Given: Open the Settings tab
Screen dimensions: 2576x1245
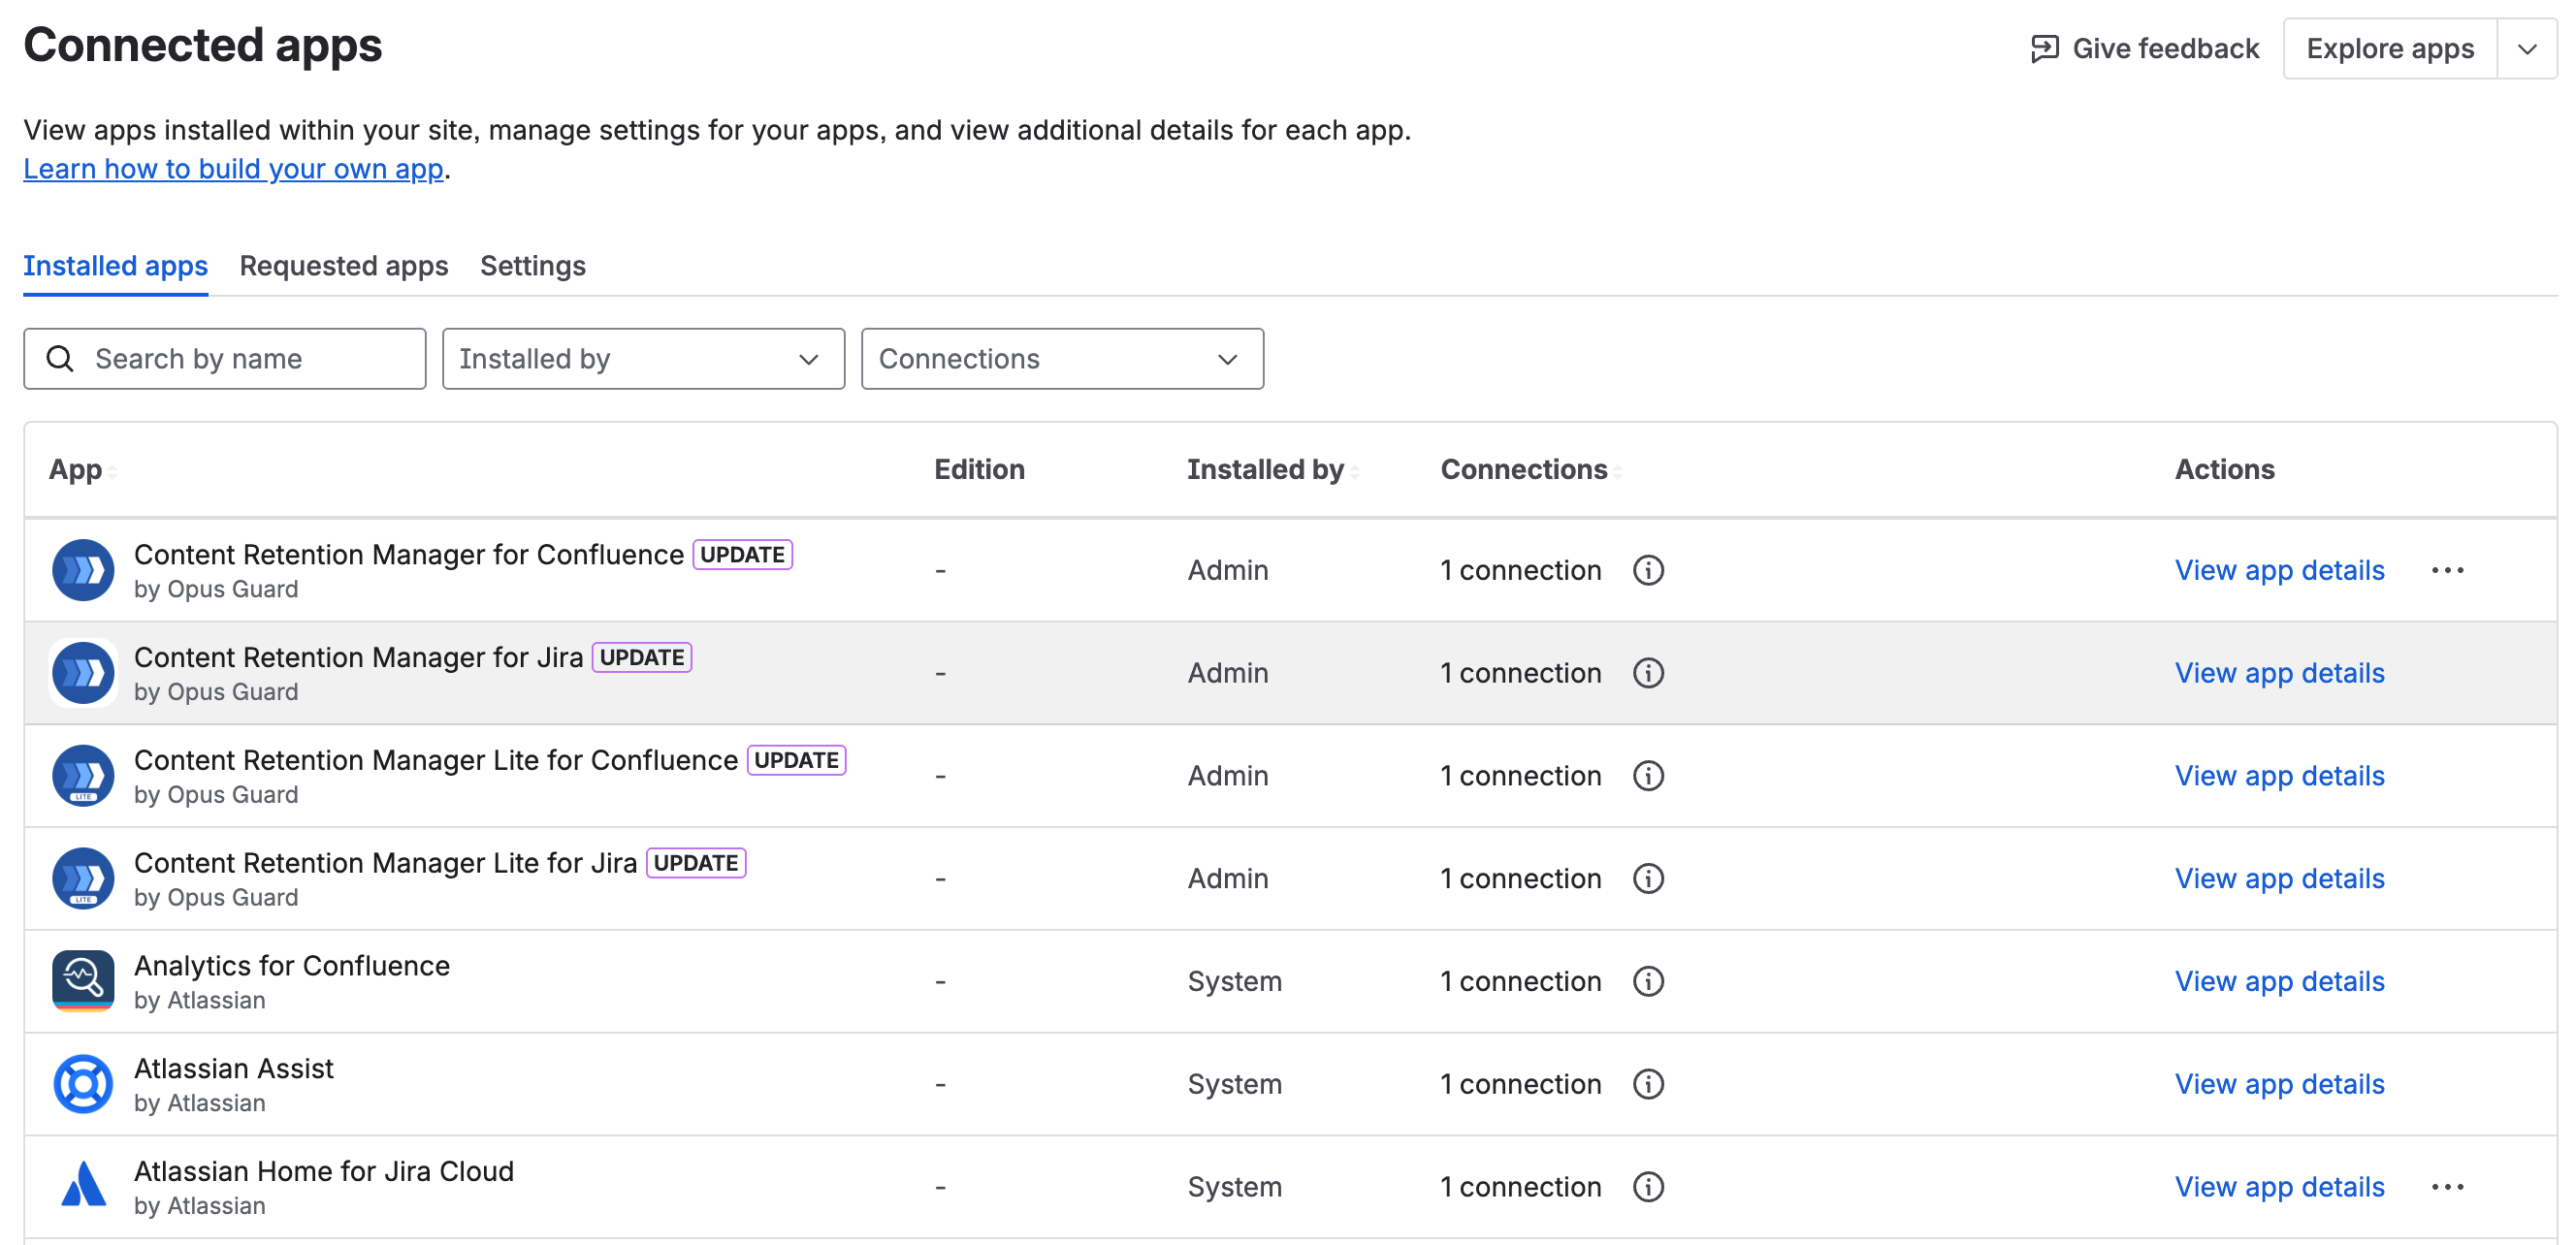Looking at the screenshot, I should tap(533, 266).
